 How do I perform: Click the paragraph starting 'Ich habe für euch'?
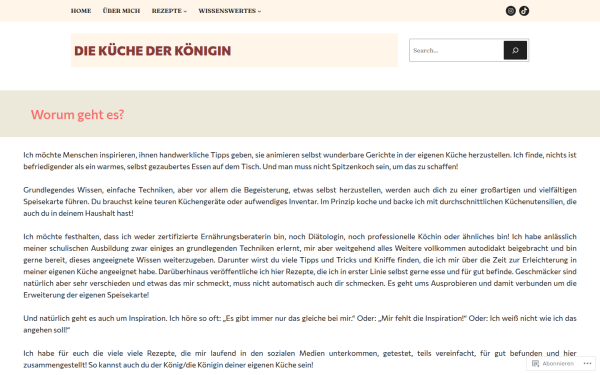coord(300,359)
